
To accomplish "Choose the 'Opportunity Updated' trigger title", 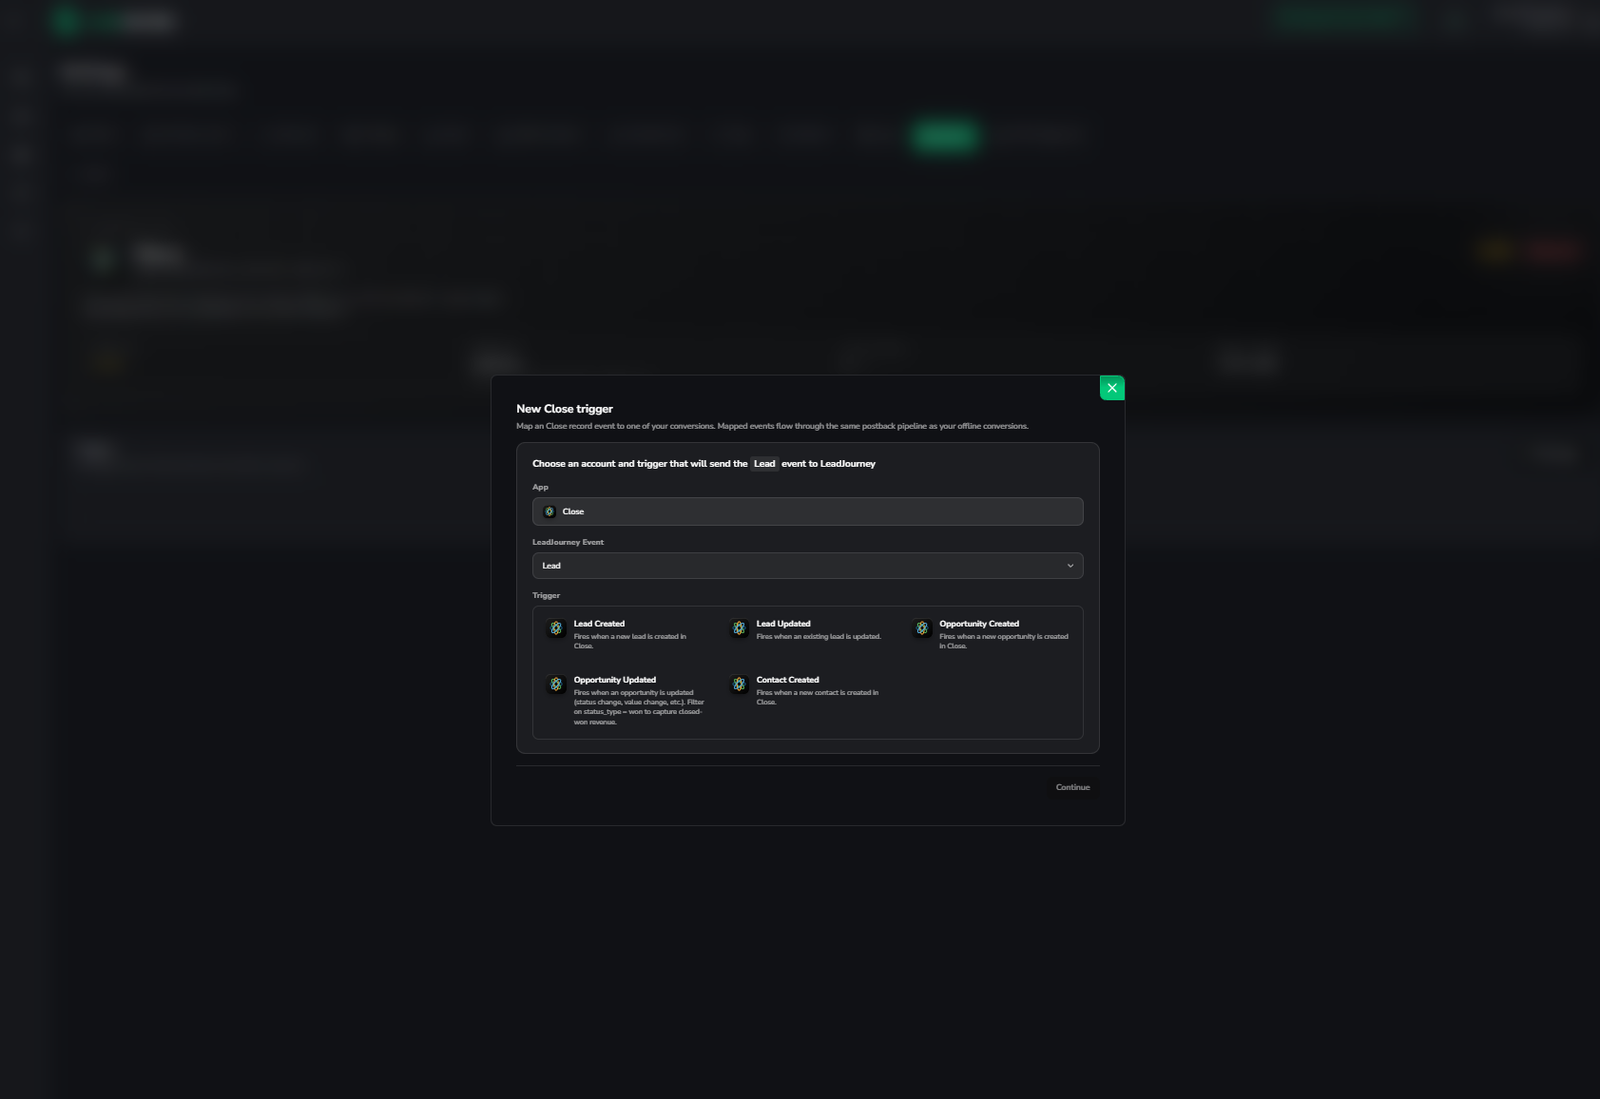I will click(x=615, y=679).
